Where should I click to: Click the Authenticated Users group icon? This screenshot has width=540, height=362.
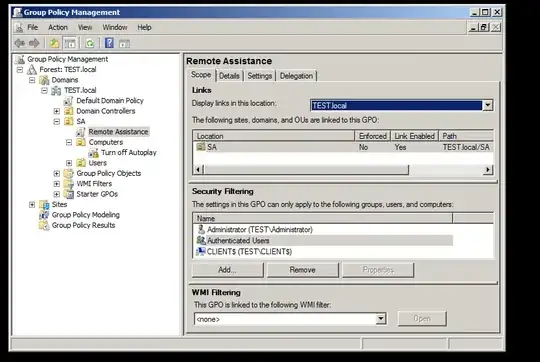pyautogui.click(x=201, y=240)
